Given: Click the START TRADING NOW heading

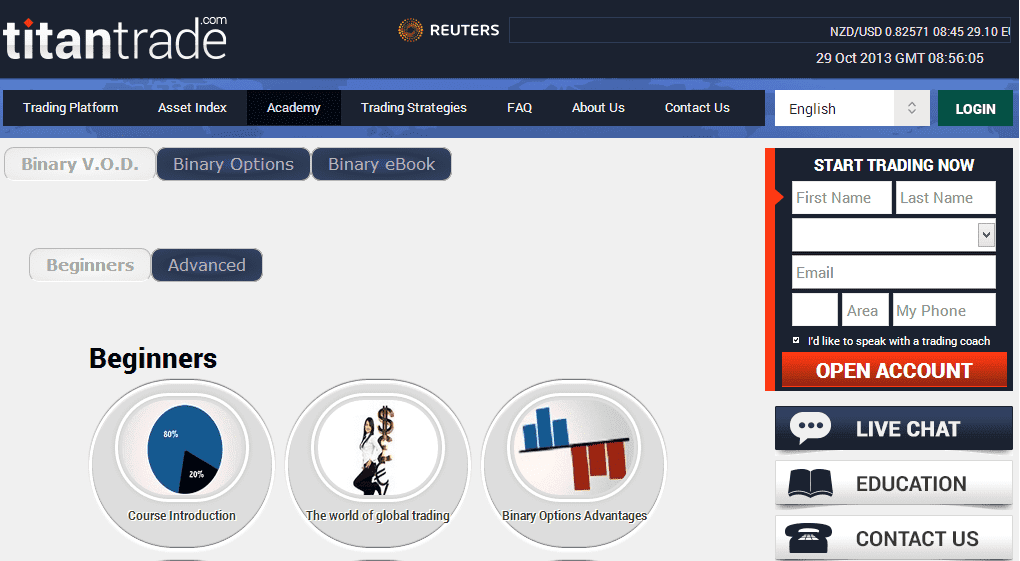Looking at the screenshot, I should point(894,165).
